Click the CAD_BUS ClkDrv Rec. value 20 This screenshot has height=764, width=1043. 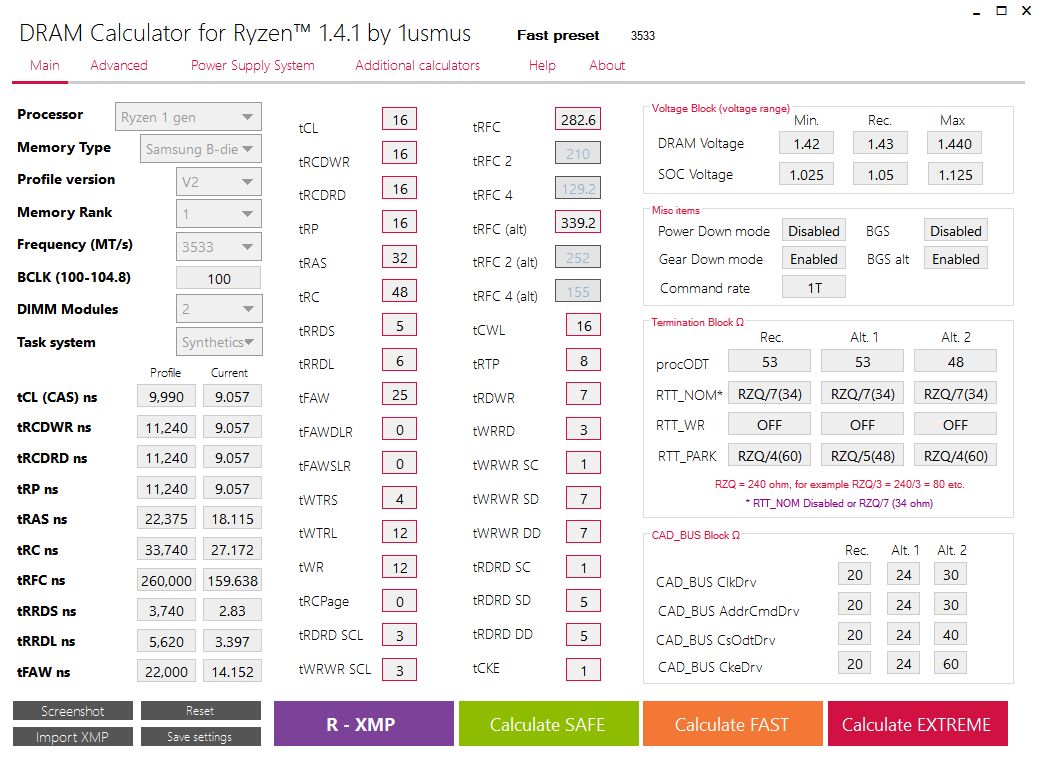point(855,574)
